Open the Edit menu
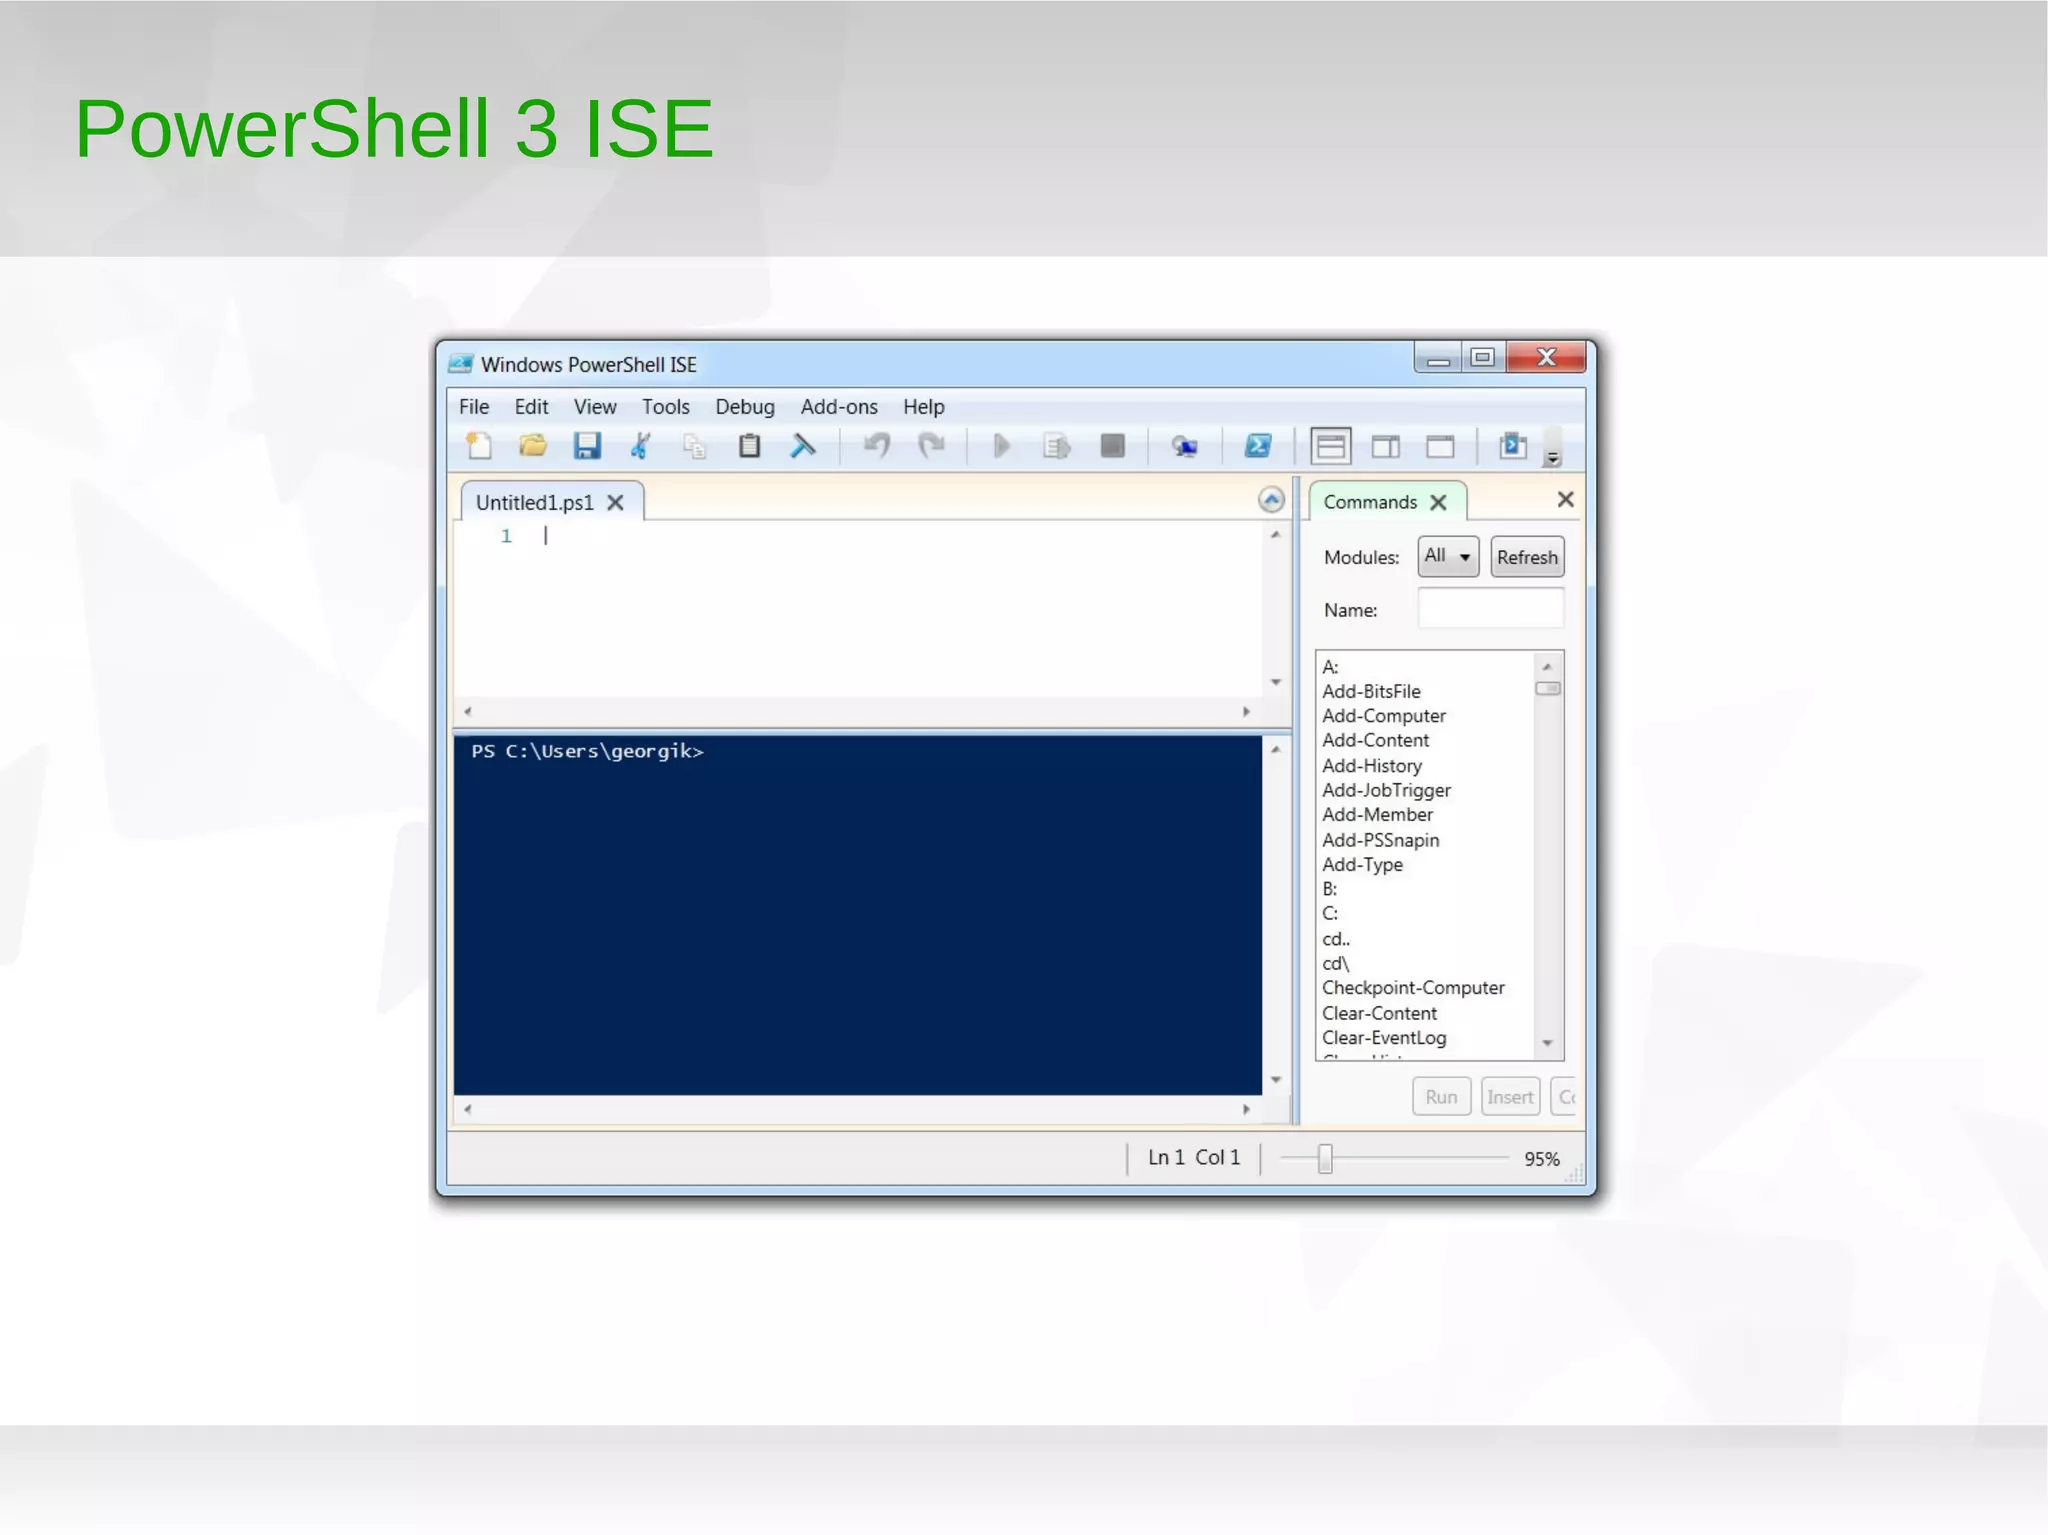The height and width of the screenshot is (1535, 2048). pyautogui.click(x=531, y=407)
